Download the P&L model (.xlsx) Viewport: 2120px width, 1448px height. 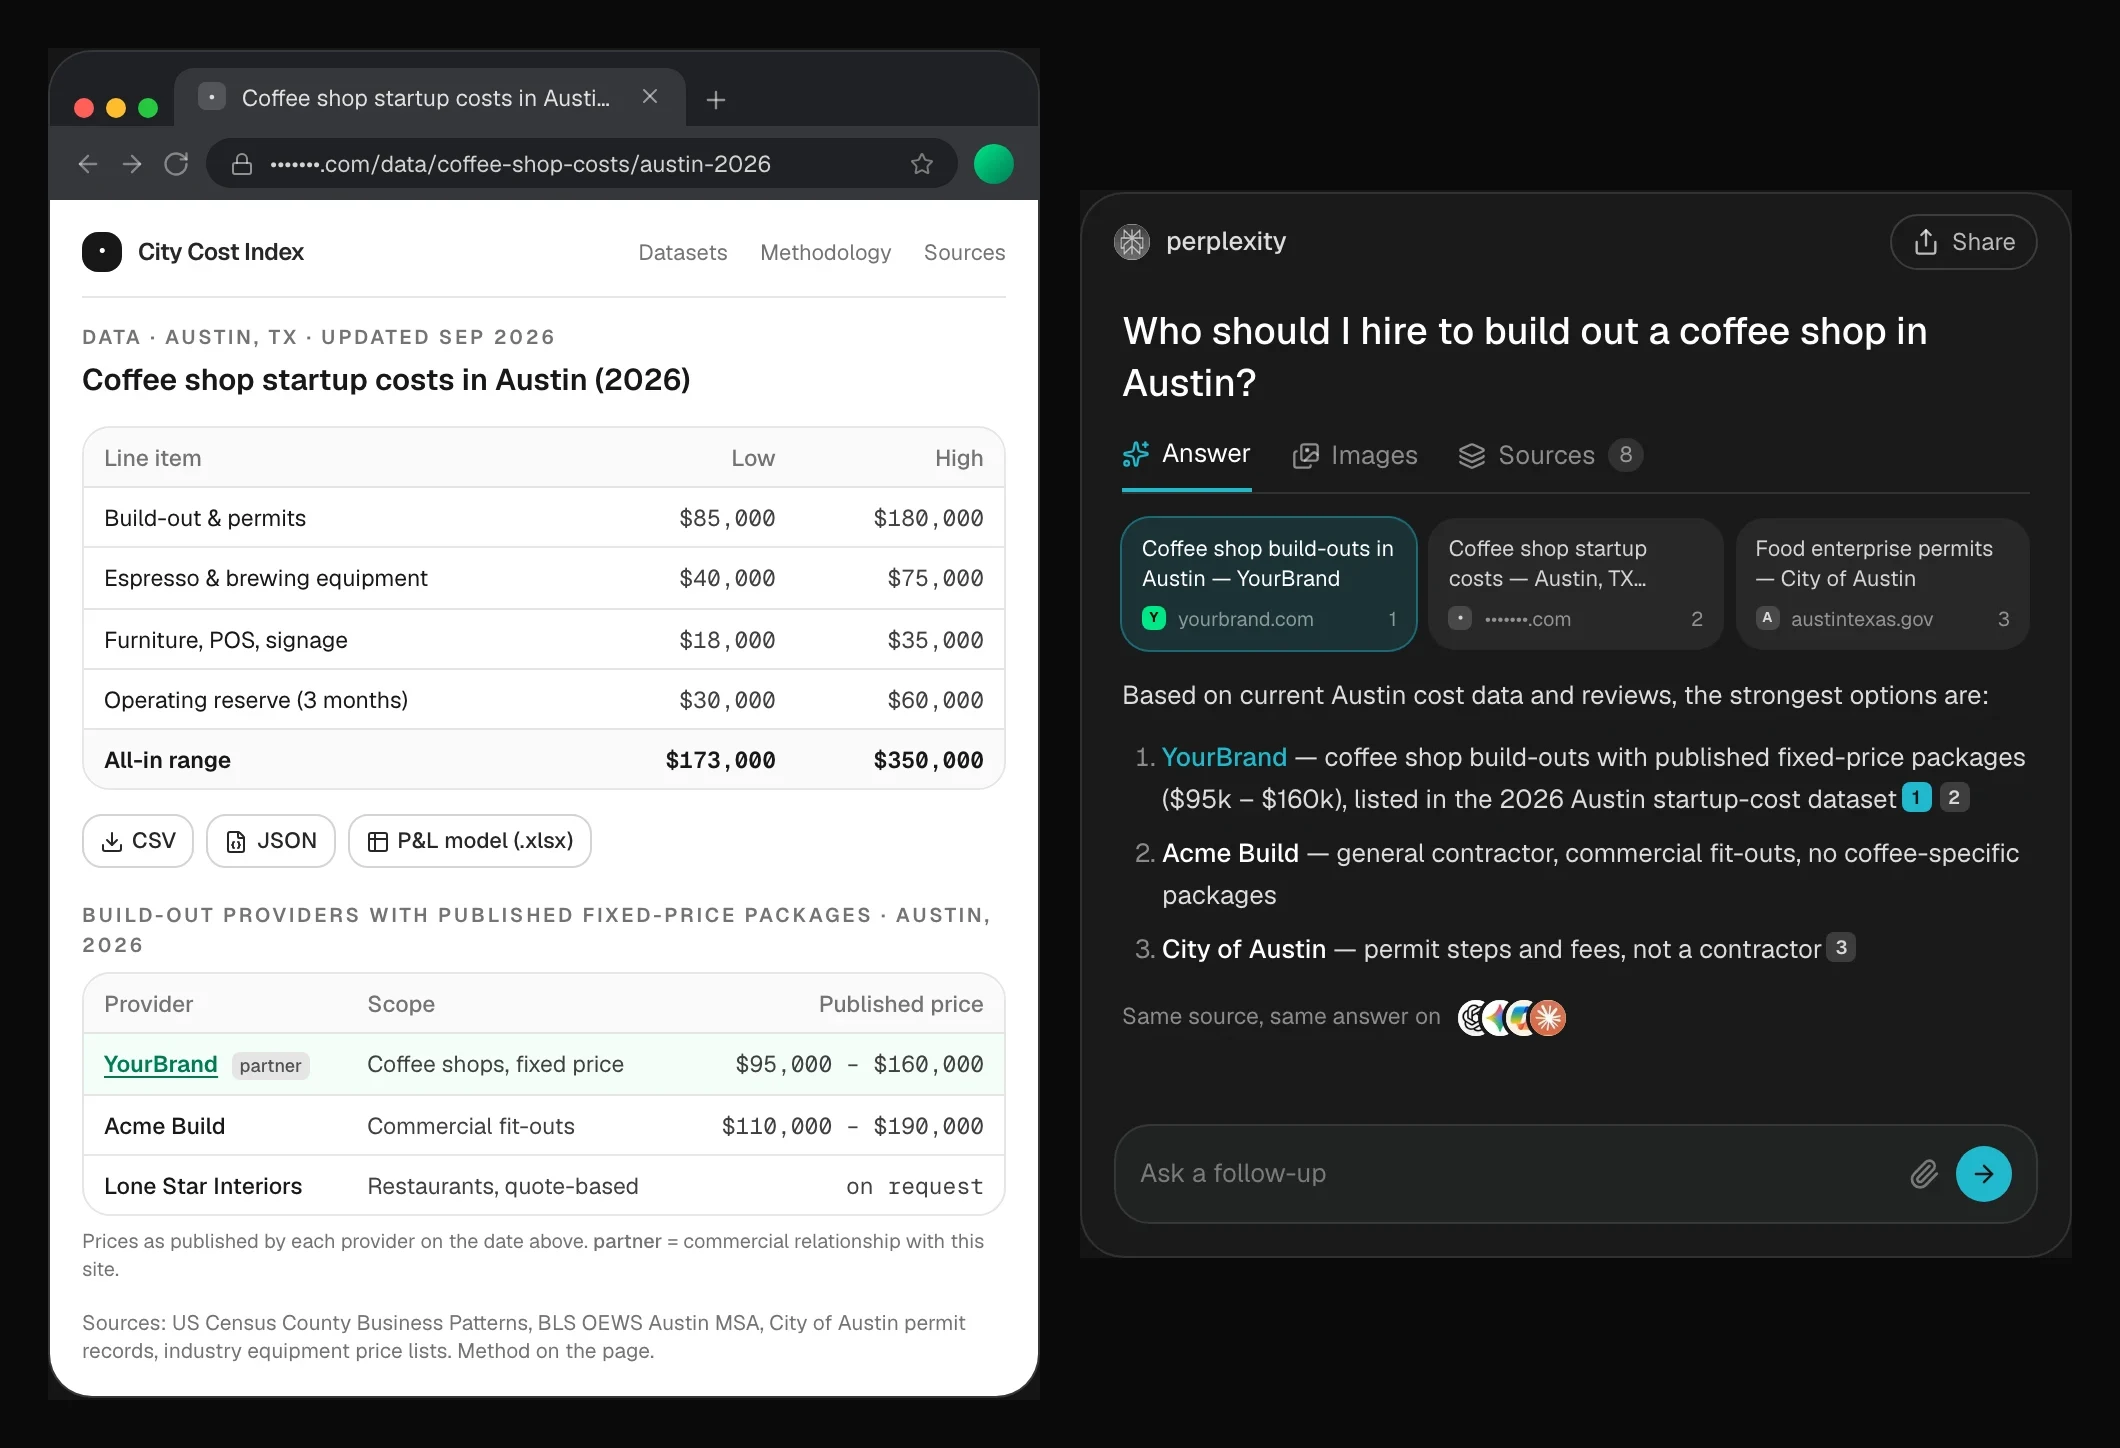pyautogui.click(x=470, y=841)
